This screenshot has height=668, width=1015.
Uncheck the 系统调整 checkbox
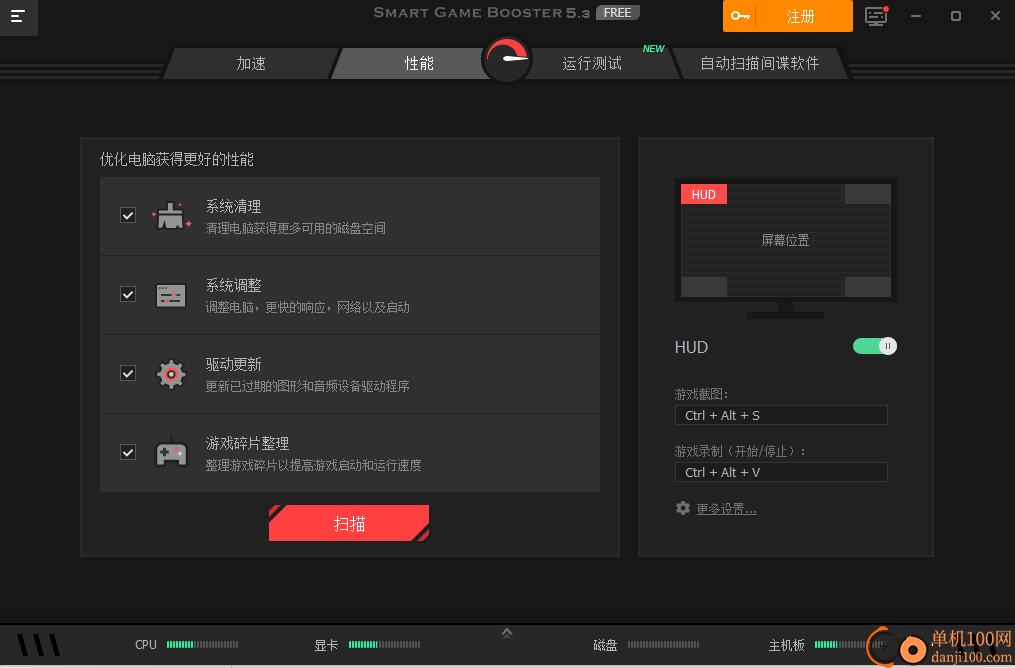[128, 295]
